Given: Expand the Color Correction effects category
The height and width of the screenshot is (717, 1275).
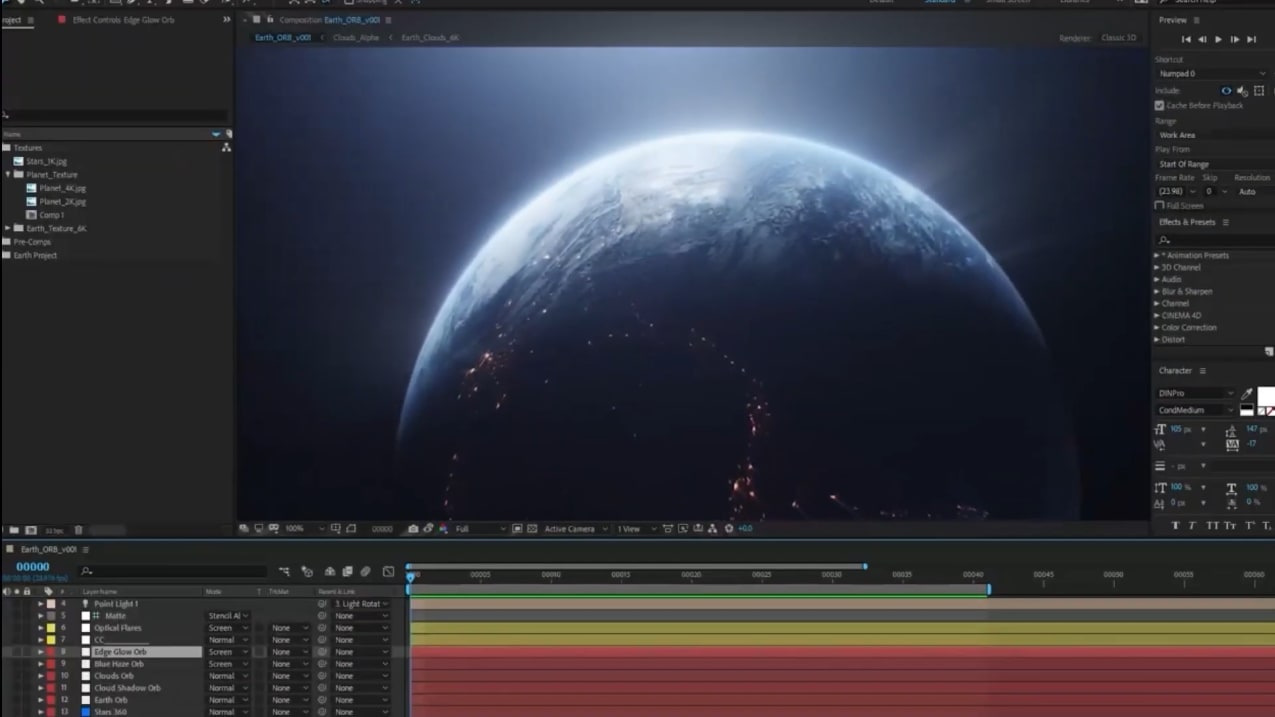Looking at the screenshot, I should [x=1158, y=327].
